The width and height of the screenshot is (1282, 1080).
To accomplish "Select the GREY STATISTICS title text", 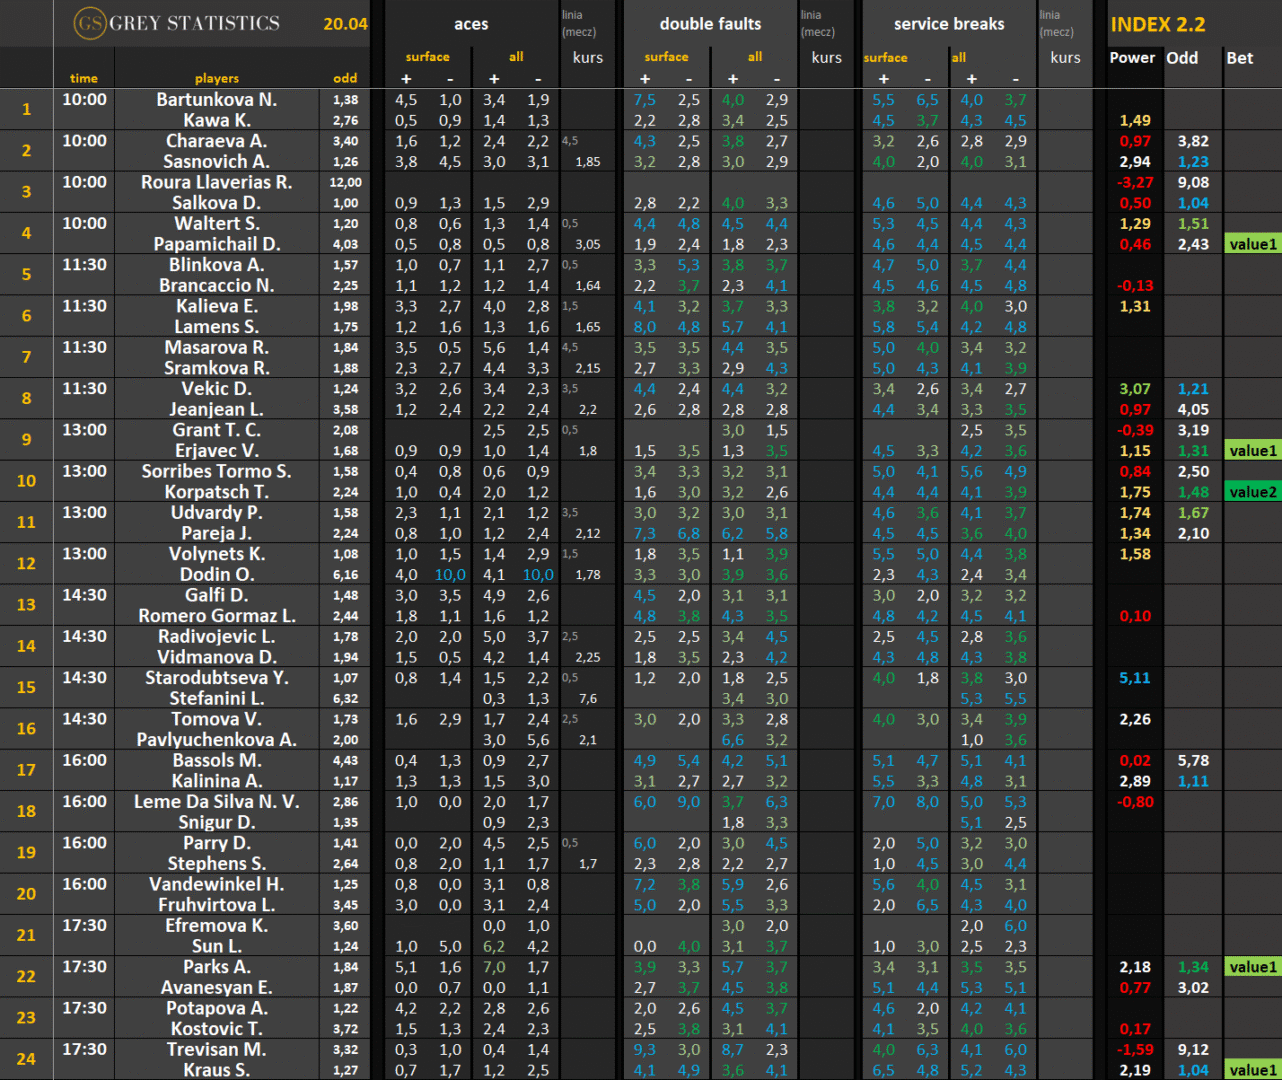I will (x=194, y=24).
